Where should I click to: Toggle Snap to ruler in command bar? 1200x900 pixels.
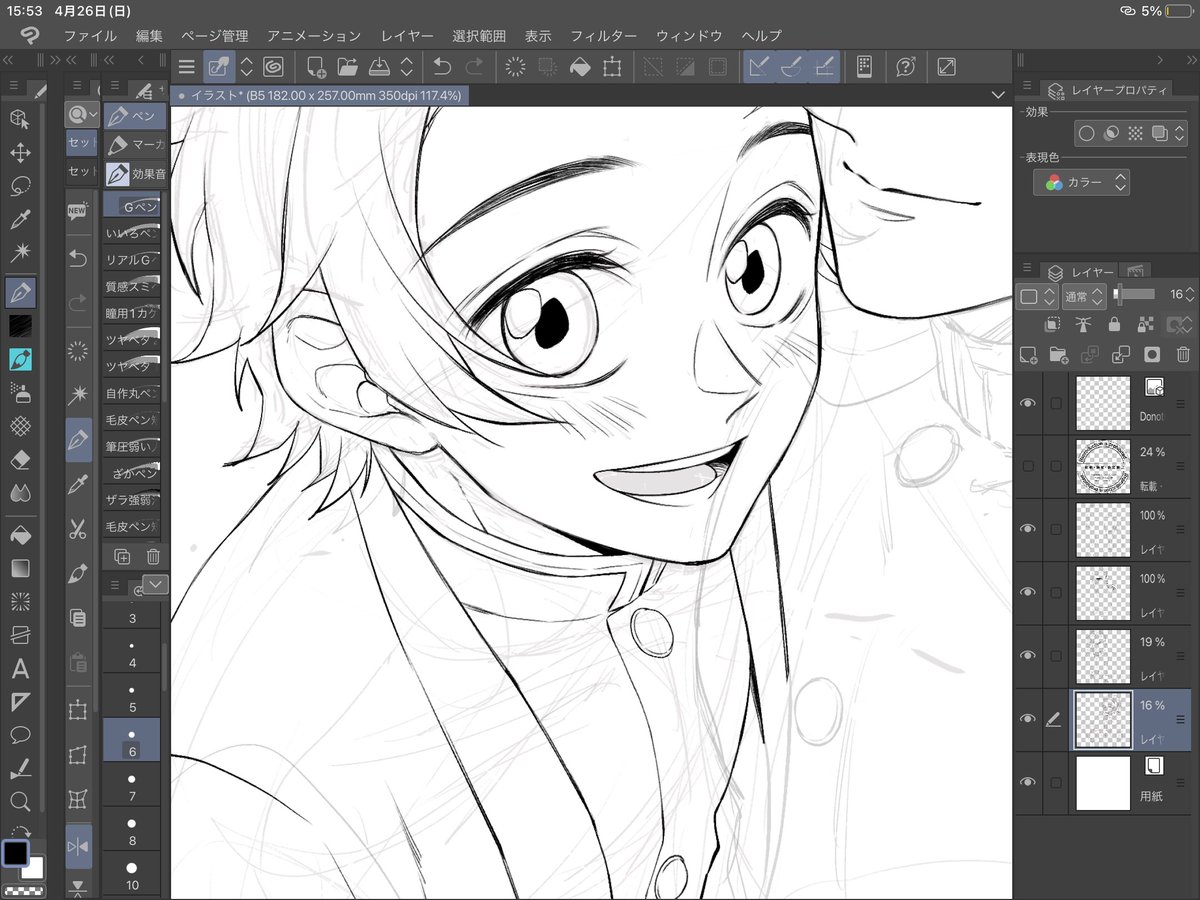tap(759, 67)
